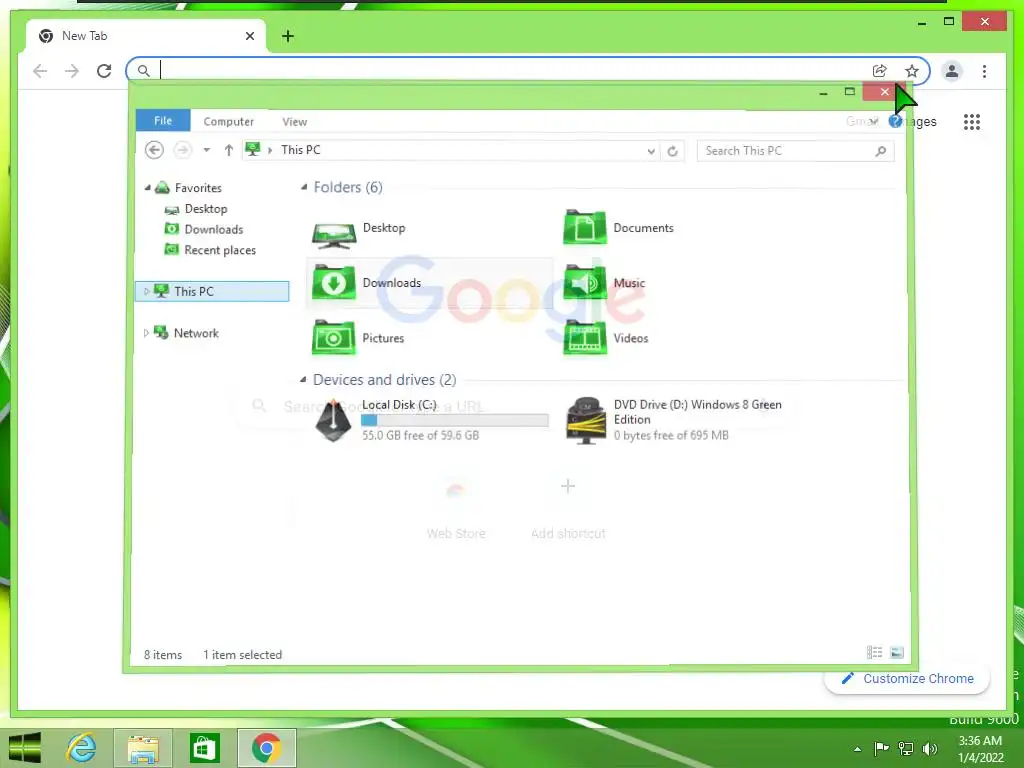This screenshot has width=1024, height=768.
Task: Click Chrome's forward arrow button
Action: pyautogui.click(x=72, y=71)
